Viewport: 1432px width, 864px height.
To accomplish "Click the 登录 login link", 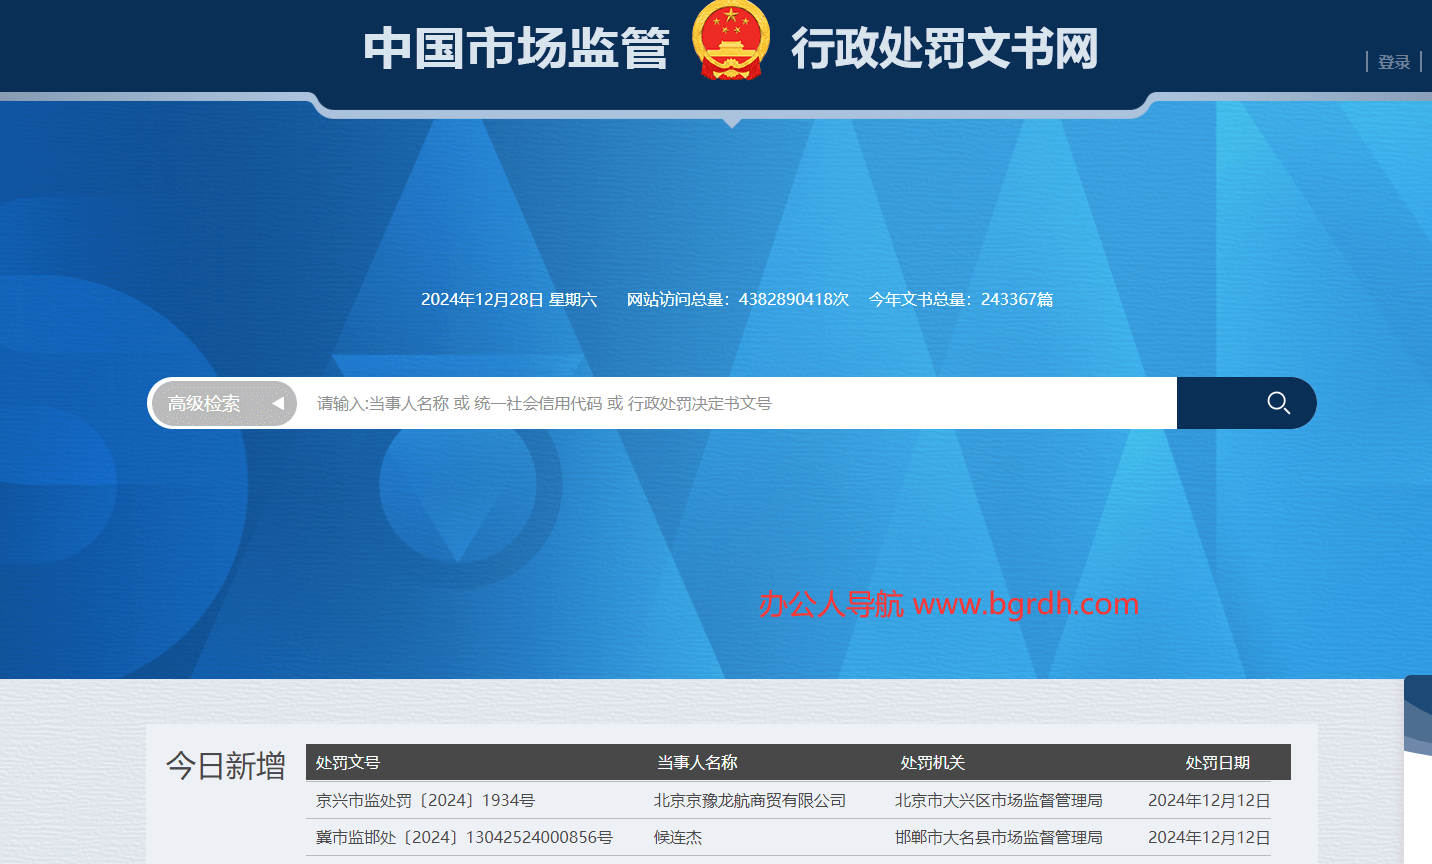I will tap(1393, 62).
